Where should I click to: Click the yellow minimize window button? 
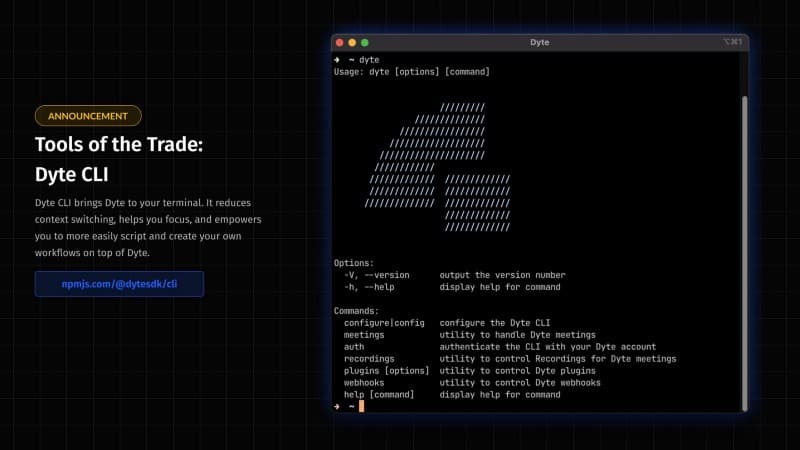[x=352, y=43]
